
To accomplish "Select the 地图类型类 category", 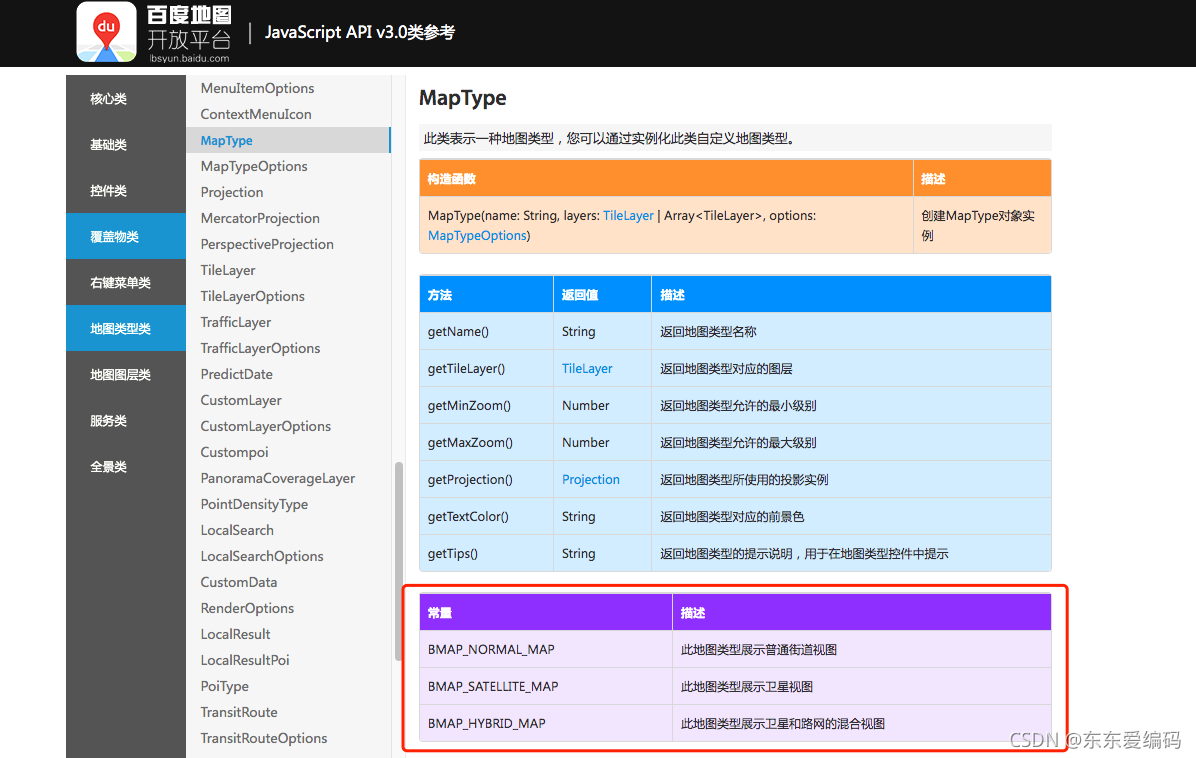I will (126, 329).
